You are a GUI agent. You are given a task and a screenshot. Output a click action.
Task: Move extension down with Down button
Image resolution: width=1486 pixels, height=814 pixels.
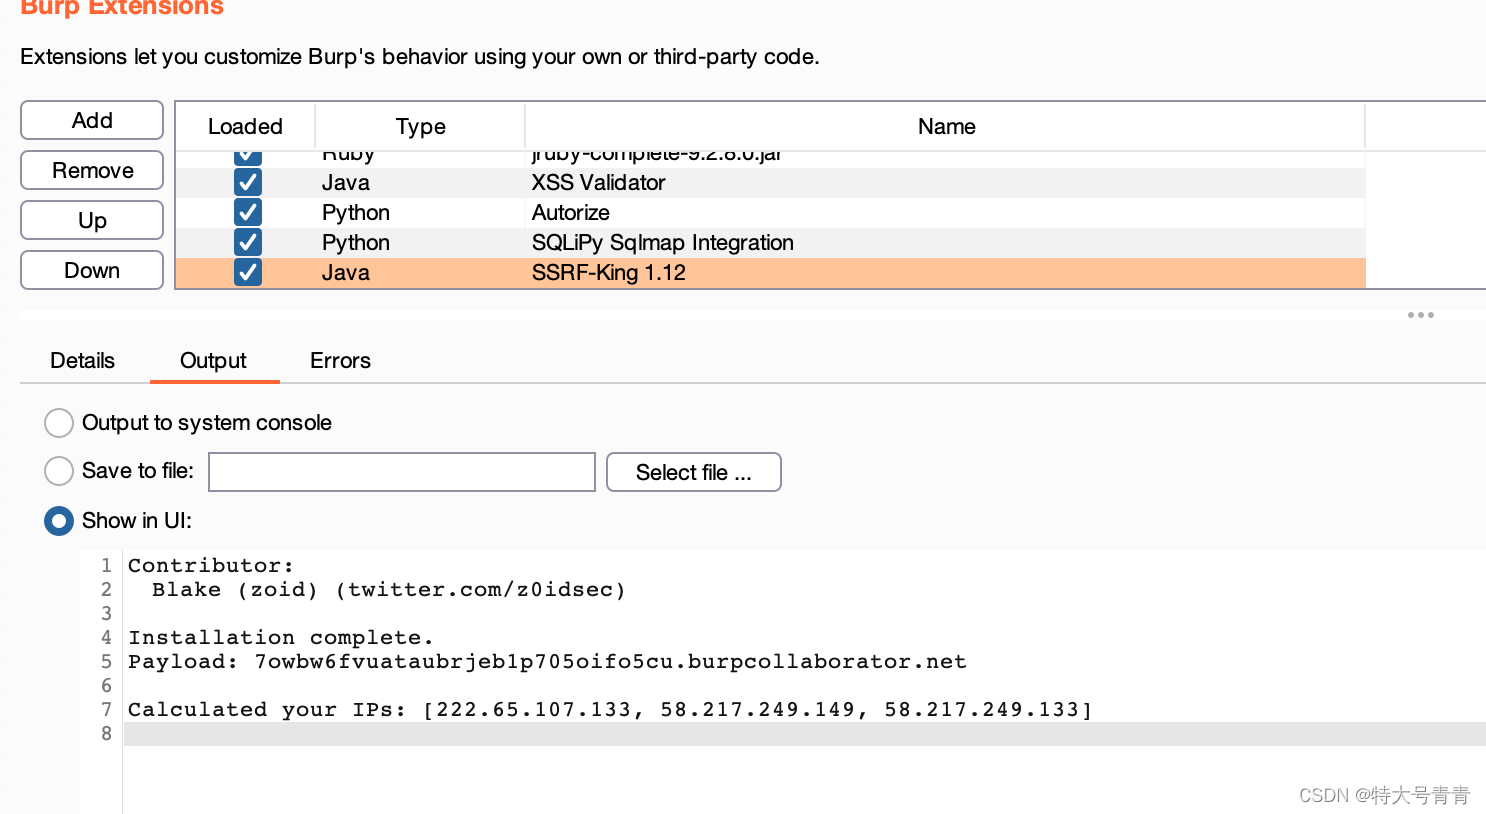92,270
